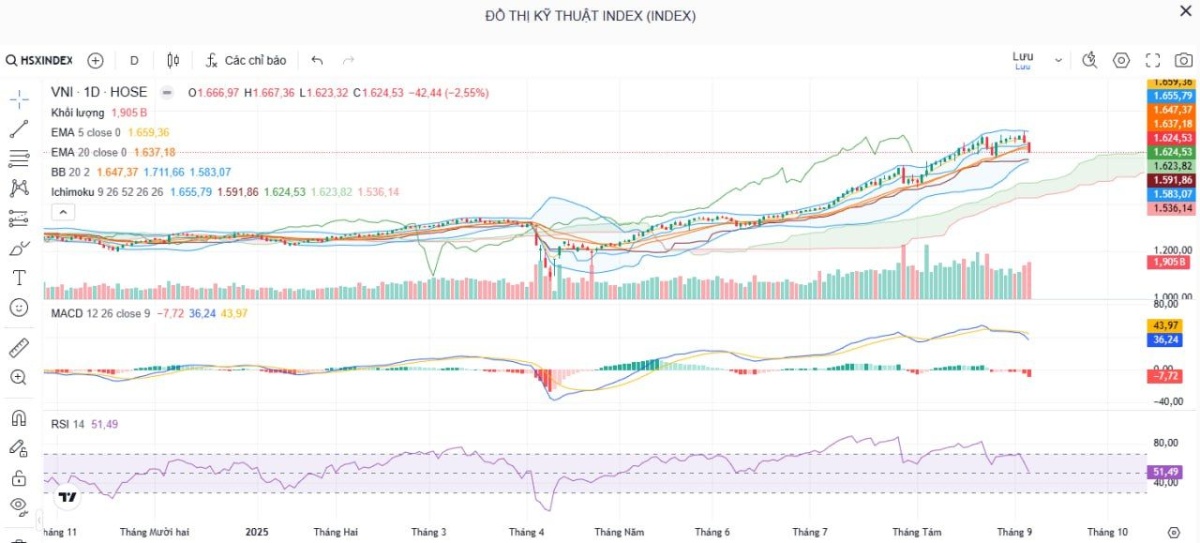Enter fullscreen chart mode
The height and width of the screenshot is (543, 1200).
pos(1153,60)
